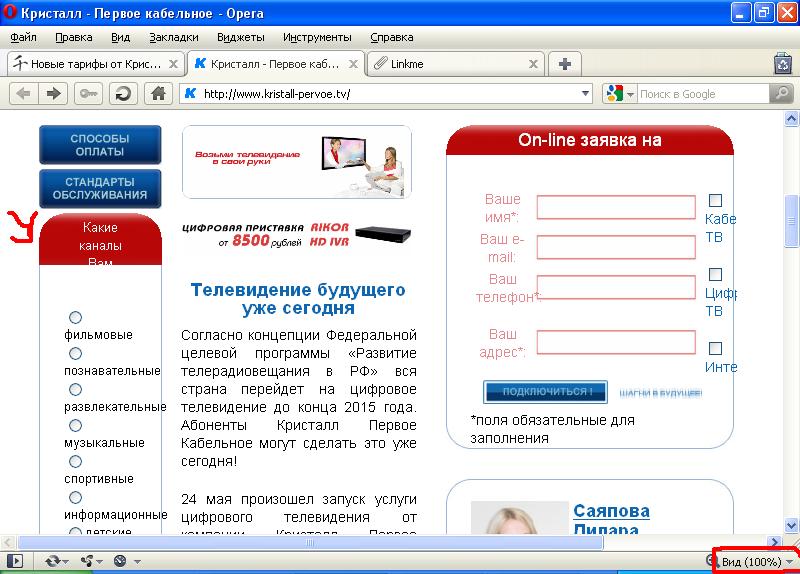This screenshot has width=800, height=574.
Task: Click the СПОСОБЫ ОПЛАТЫ button
Action: 100,145
